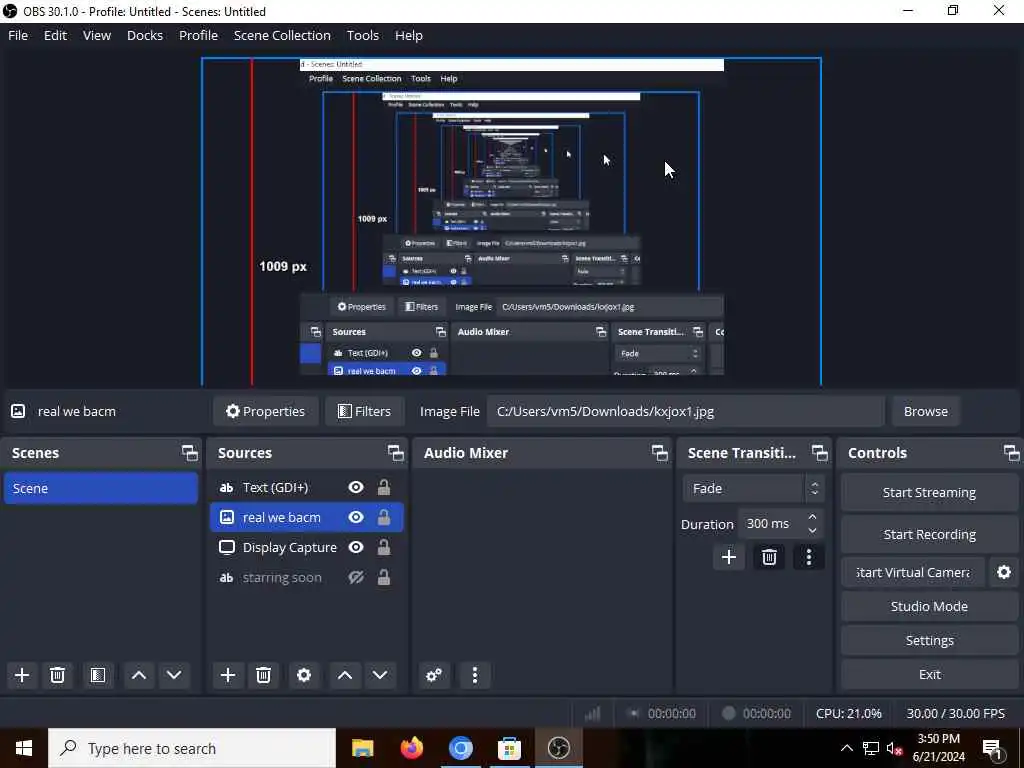Open the Help menu

pyautogui.click(x=409, y=35)
